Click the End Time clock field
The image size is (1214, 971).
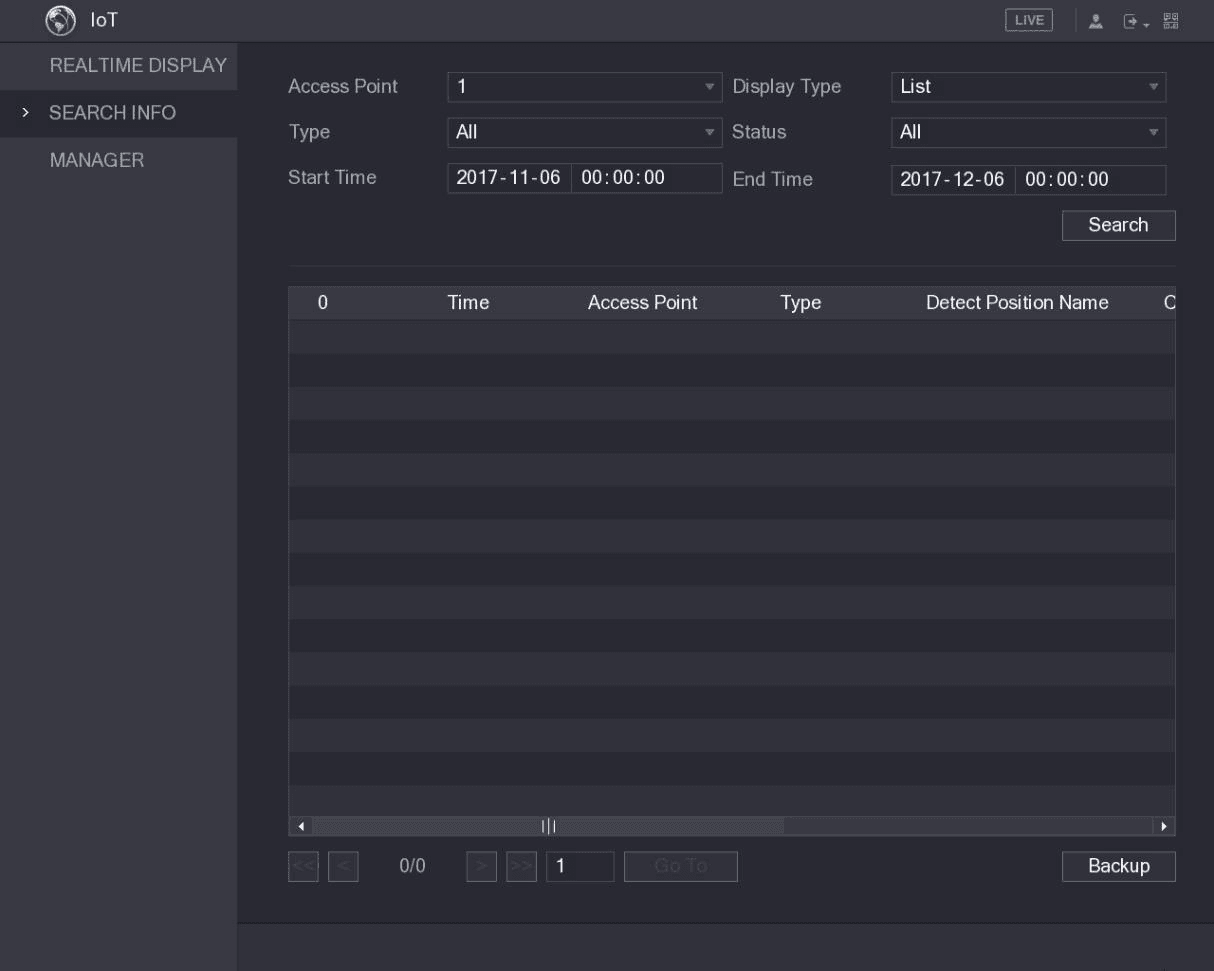point(1090,180)
